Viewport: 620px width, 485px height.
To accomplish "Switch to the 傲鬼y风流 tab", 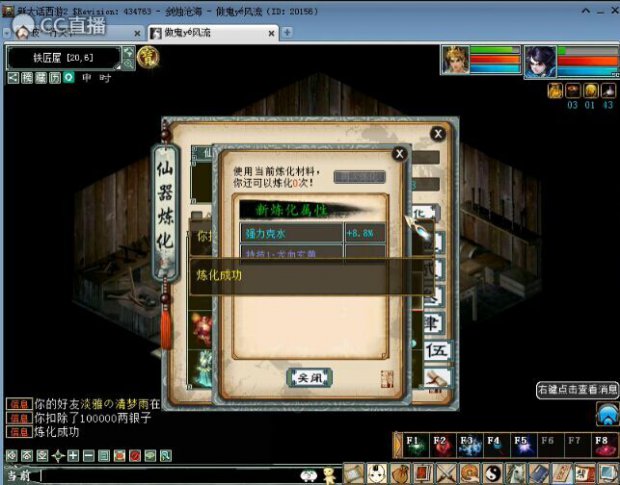I will click(x=210, y=32).
